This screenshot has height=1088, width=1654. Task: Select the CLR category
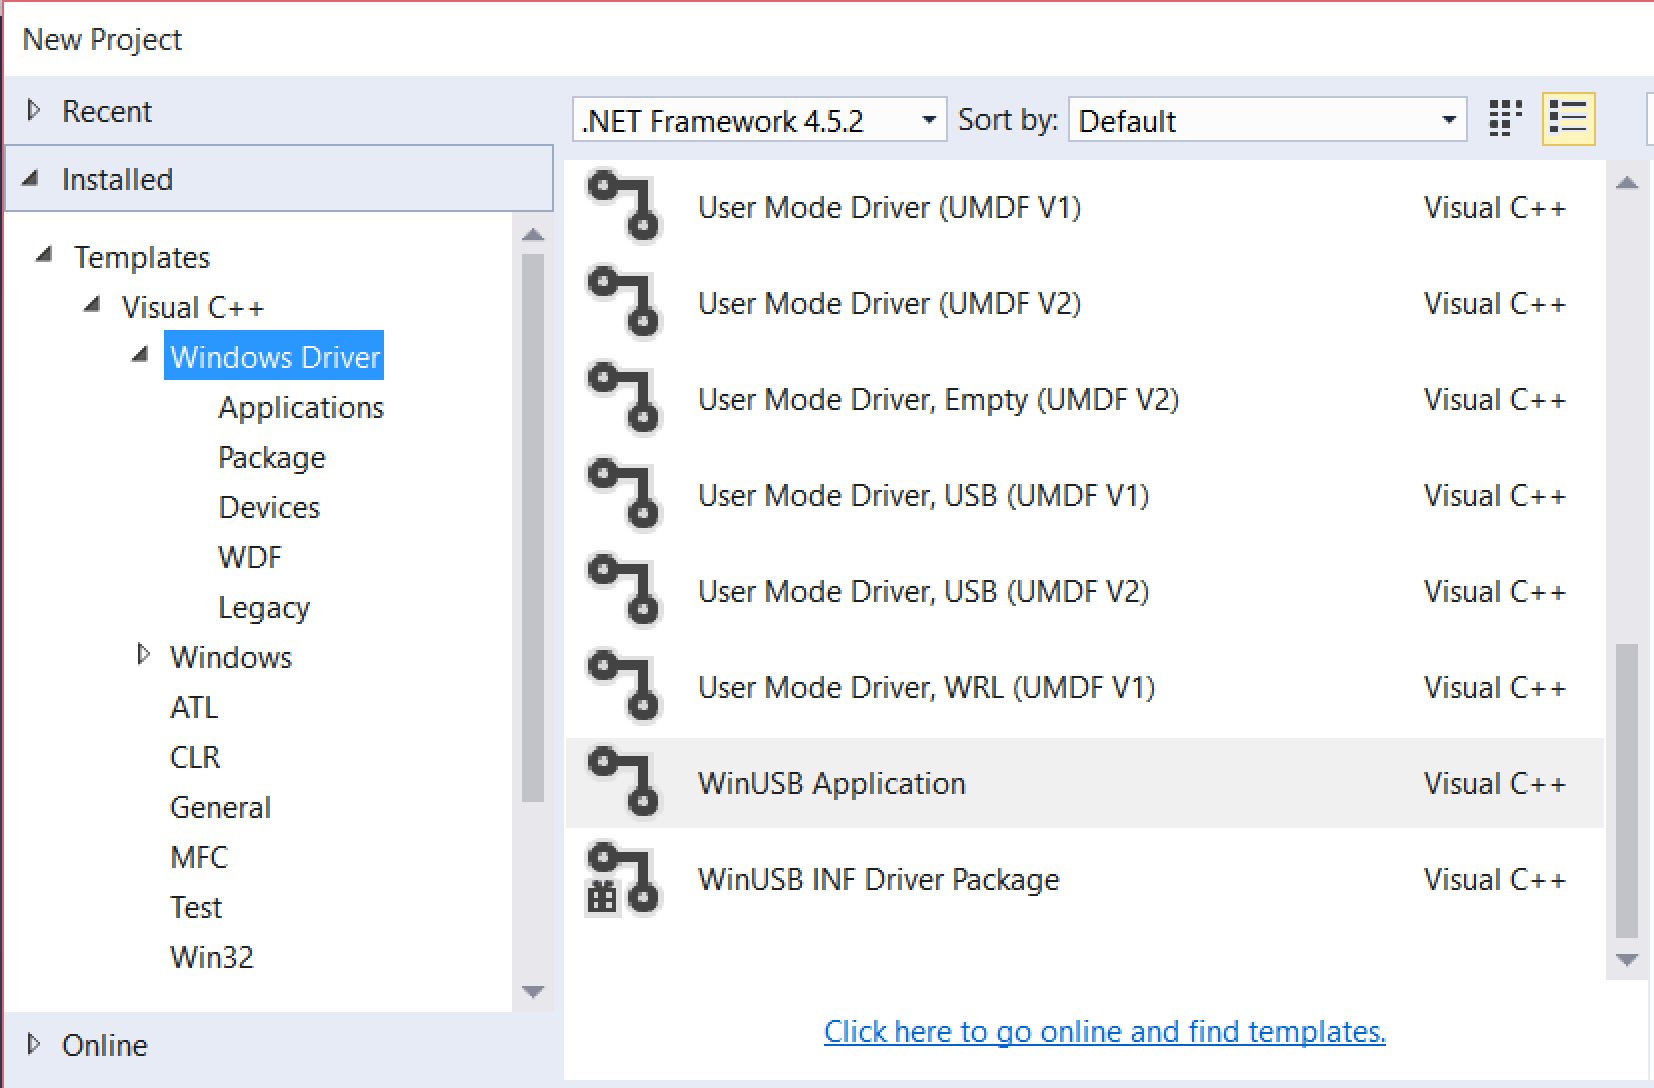[x=195, y=757]
